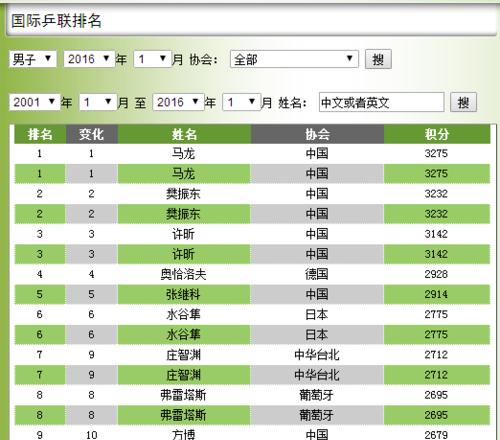Expand the month dropdown before 协会
This screenshot has width=500, height=440.
click(152, 59)
